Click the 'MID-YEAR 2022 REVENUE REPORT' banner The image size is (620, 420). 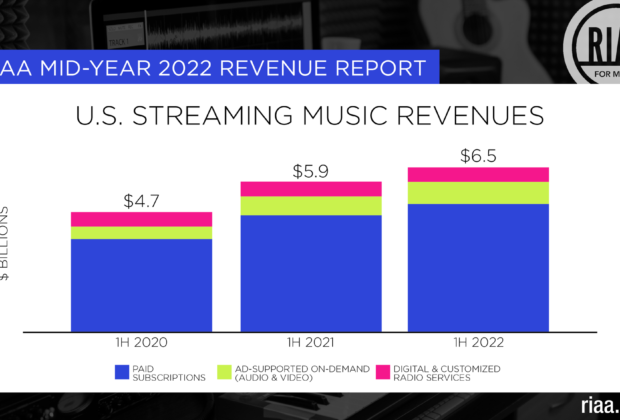pos(219,67)
